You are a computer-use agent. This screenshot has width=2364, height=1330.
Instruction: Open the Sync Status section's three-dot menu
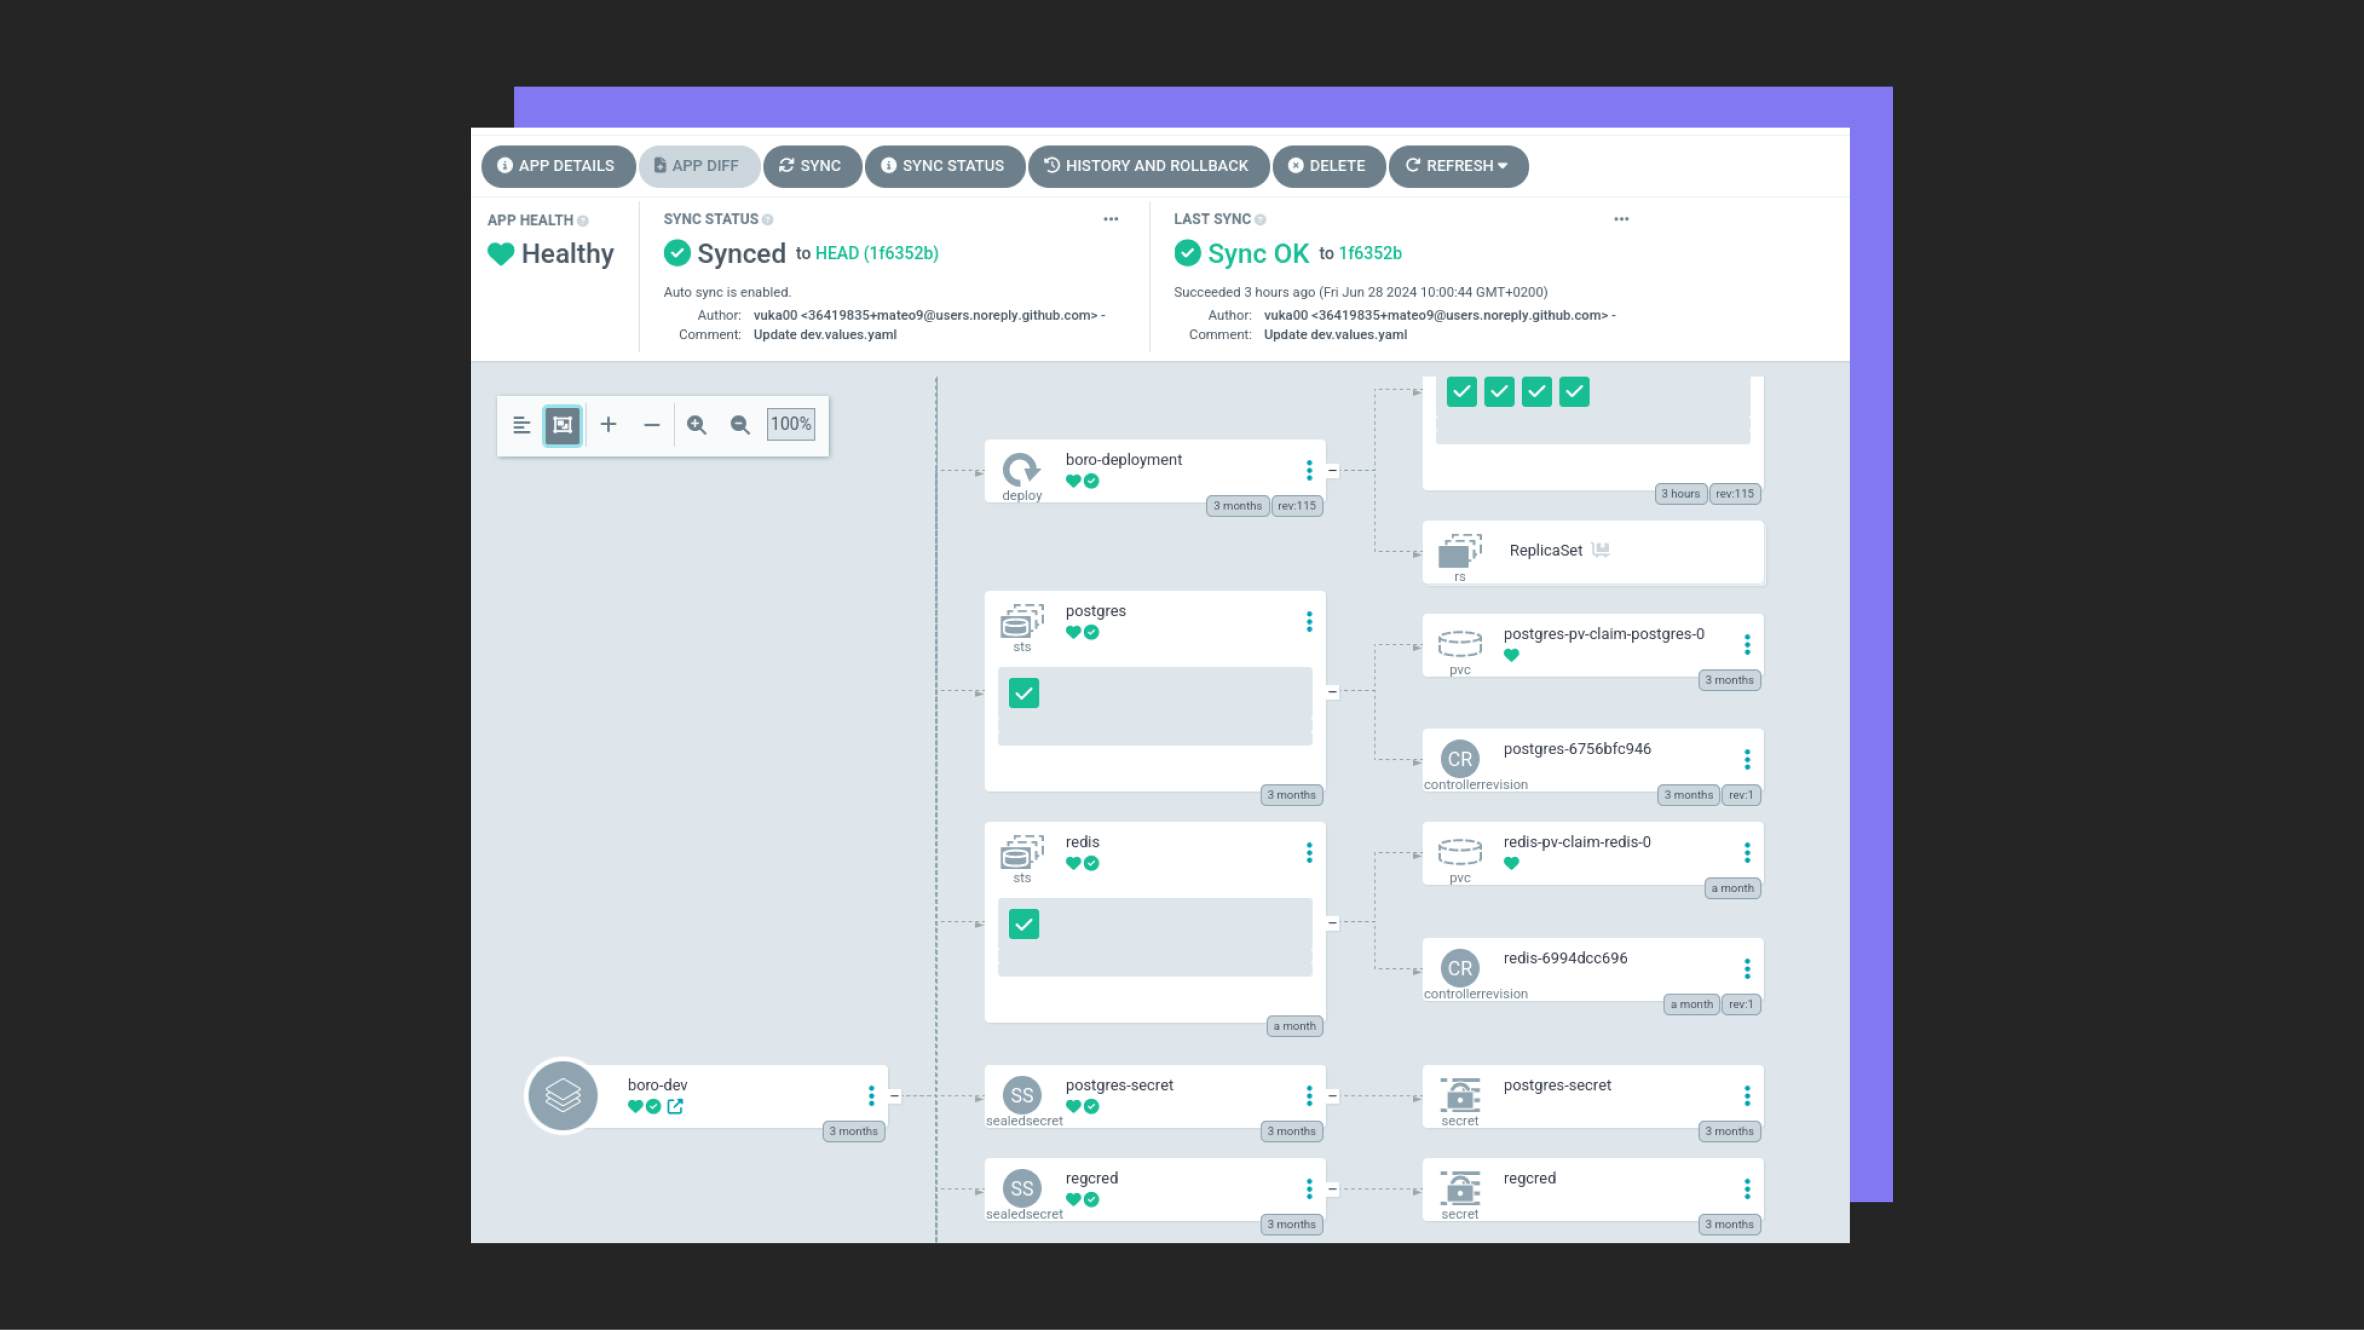pyautogui.click(x=1111, y=219)
